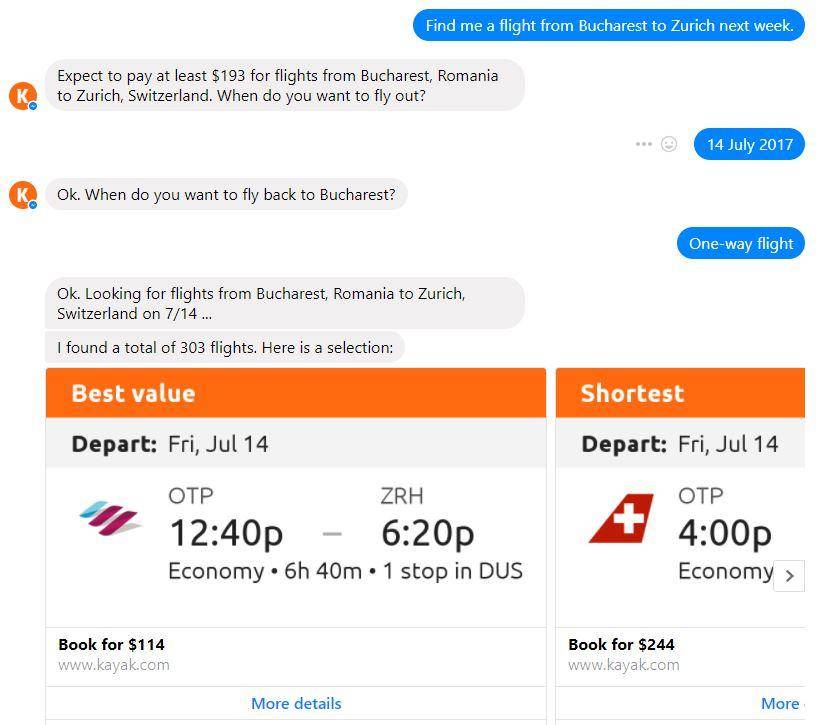Select the Best value orange header
Viewport: 821px width, 725px height.
[x=296, y=393]
